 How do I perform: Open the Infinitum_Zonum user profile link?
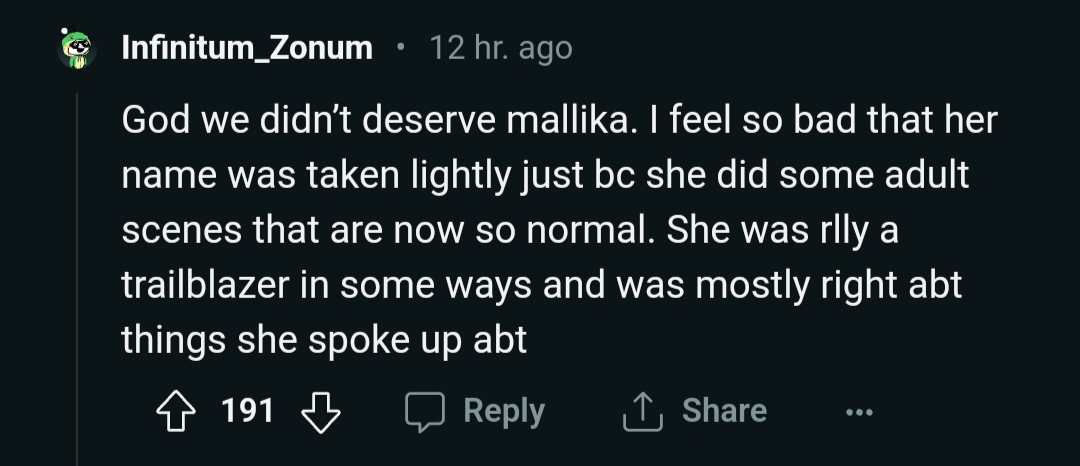[x=246, y=47]
